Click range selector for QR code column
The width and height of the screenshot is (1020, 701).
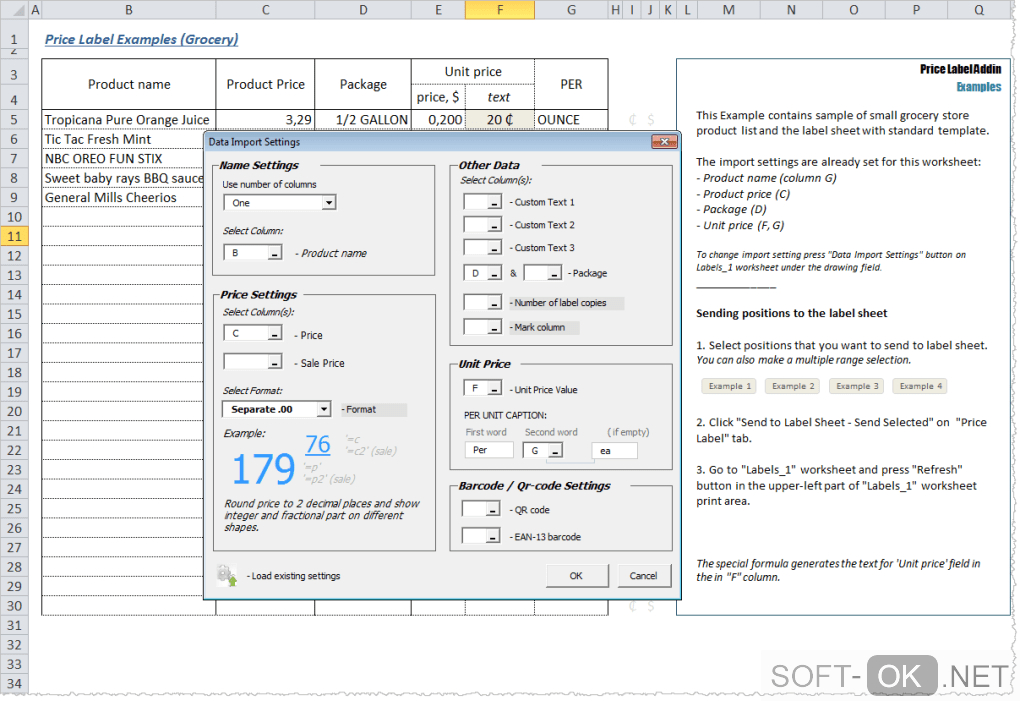click(x=493, y=509)
